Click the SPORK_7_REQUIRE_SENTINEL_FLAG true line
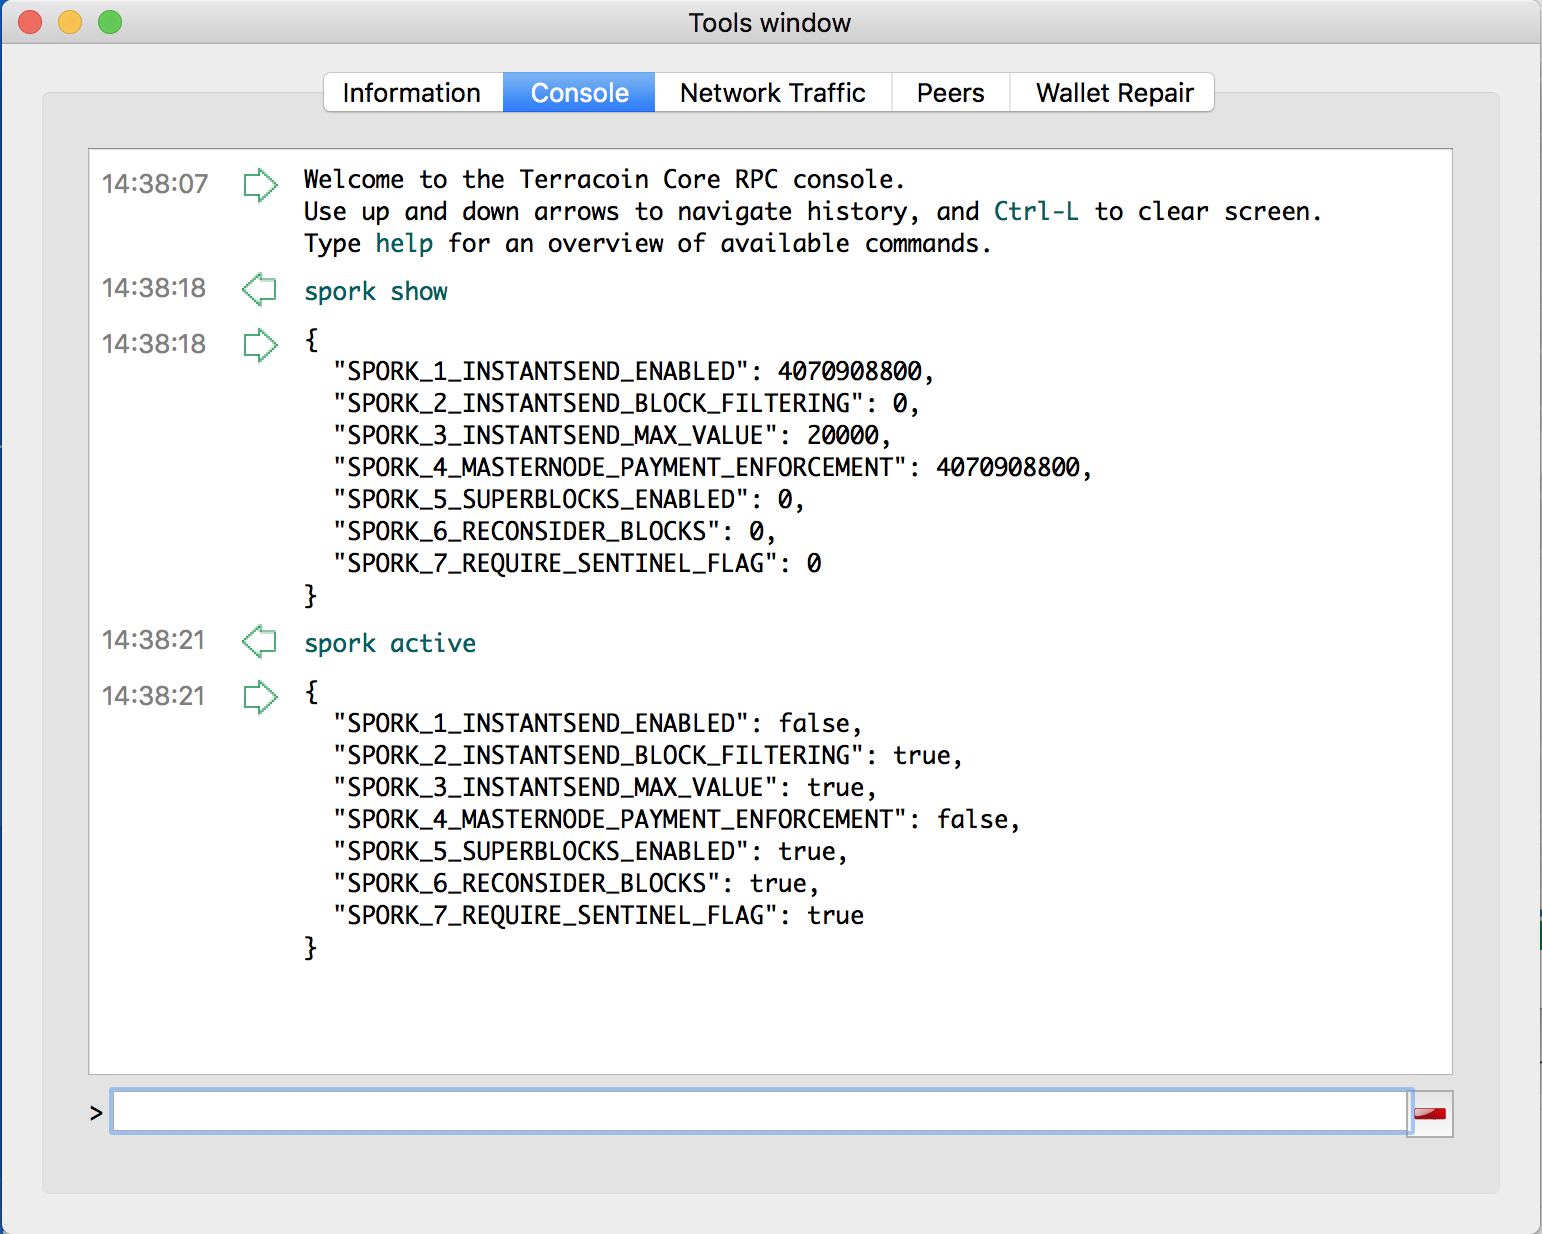Image resolution: width=1542 pixels, height=1234 pixels. (x=599, y=916)
